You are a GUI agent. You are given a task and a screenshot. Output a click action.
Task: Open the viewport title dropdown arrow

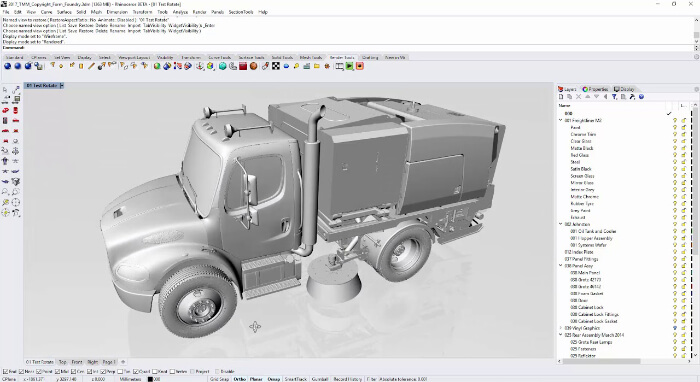coord(62,85)
